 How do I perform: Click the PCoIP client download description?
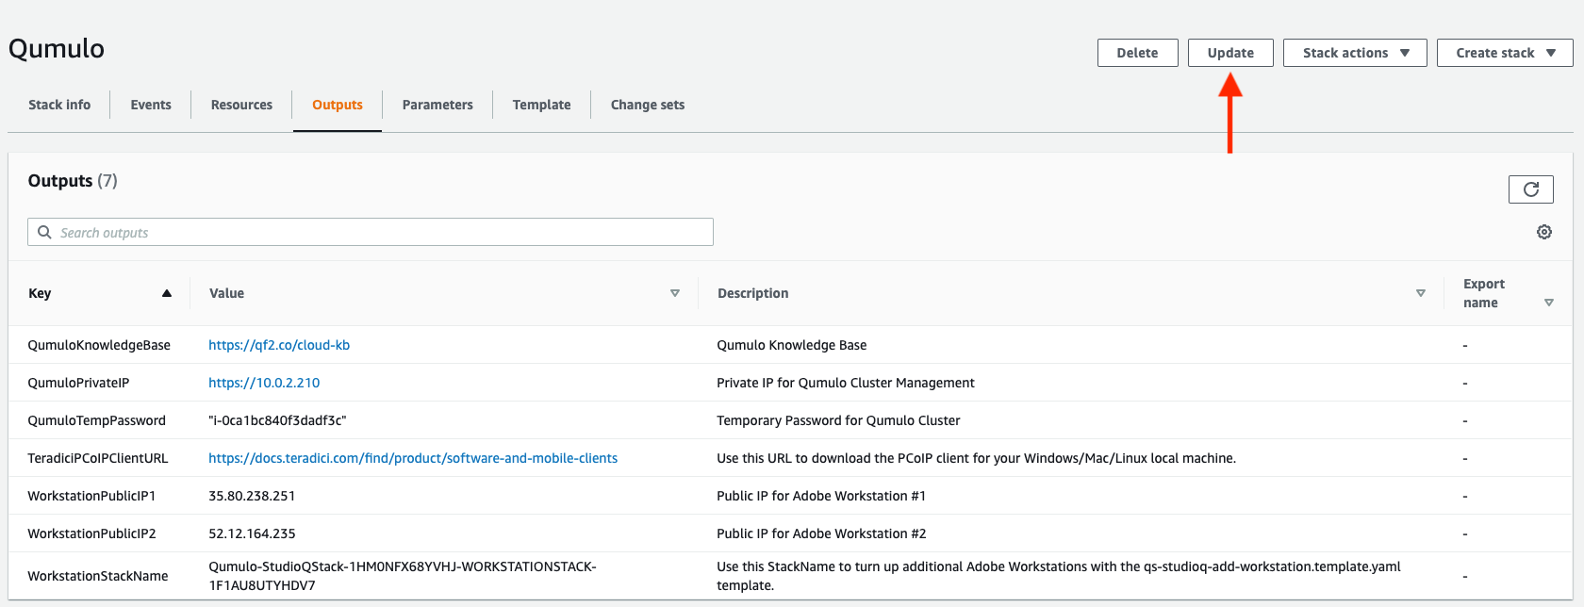pyautogui.click(x=976, y=458)
